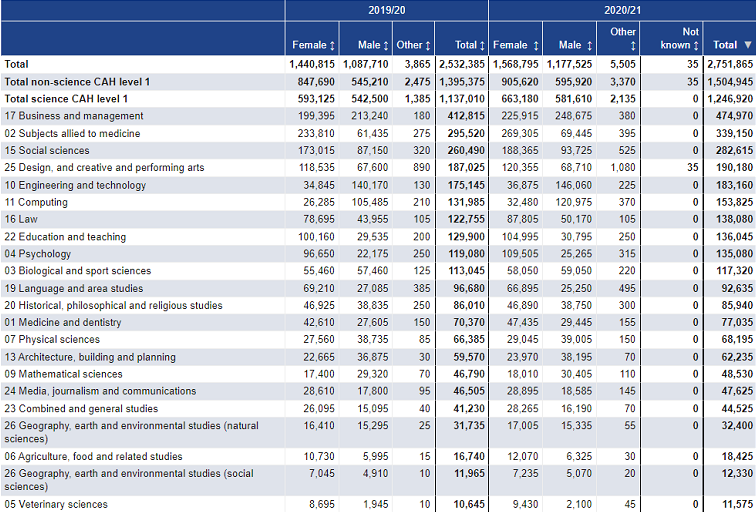Sort by Not known column arrow
756x512 pixels.
click(x=696, y=46)
